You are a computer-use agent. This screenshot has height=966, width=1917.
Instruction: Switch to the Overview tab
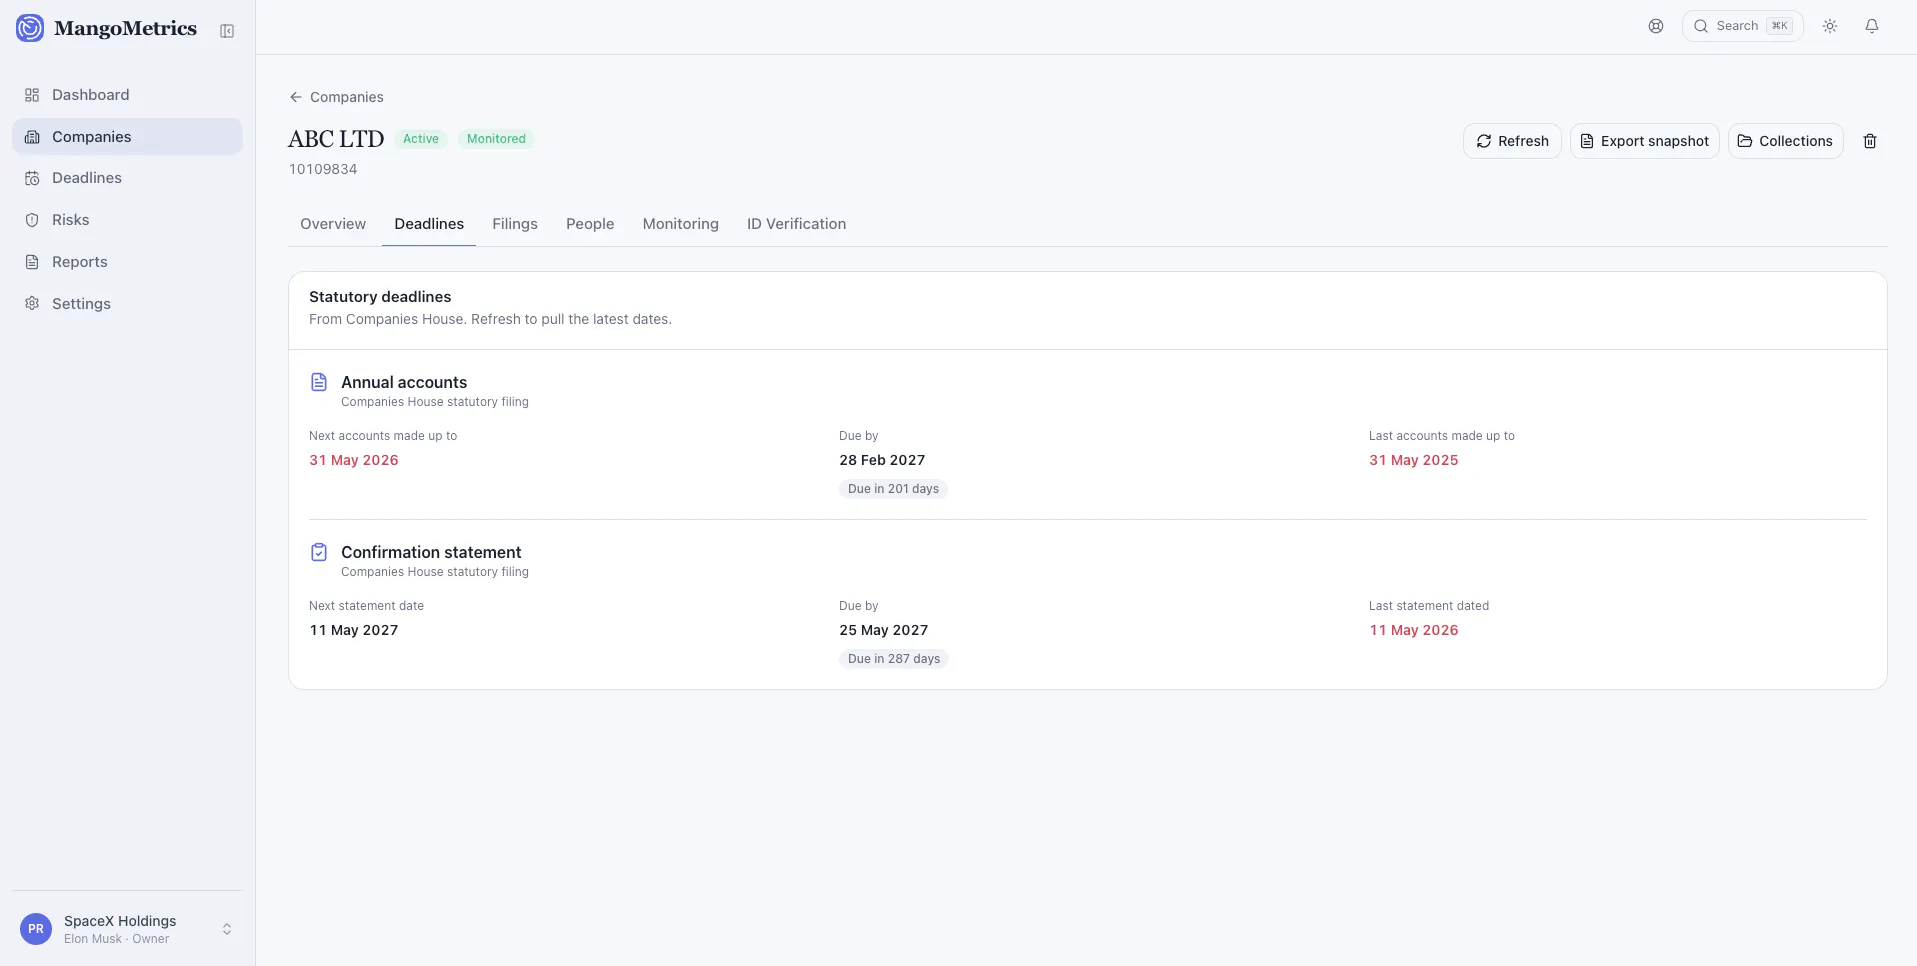click(333, 224)
